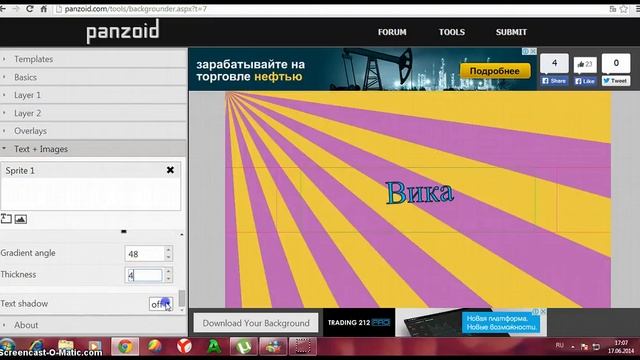Collapse the Text + Images section
This screenshot has width=640, height=360.
pyautogui.click(x=93, y=149)
